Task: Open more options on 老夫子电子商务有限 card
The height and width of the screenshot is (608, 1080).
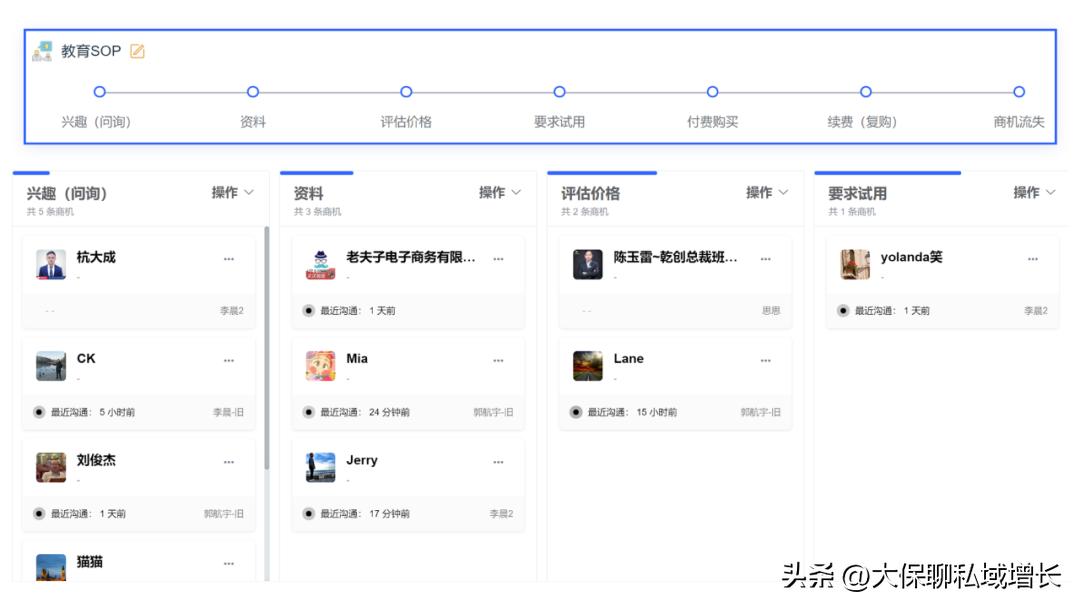Action: coord(496,259)
